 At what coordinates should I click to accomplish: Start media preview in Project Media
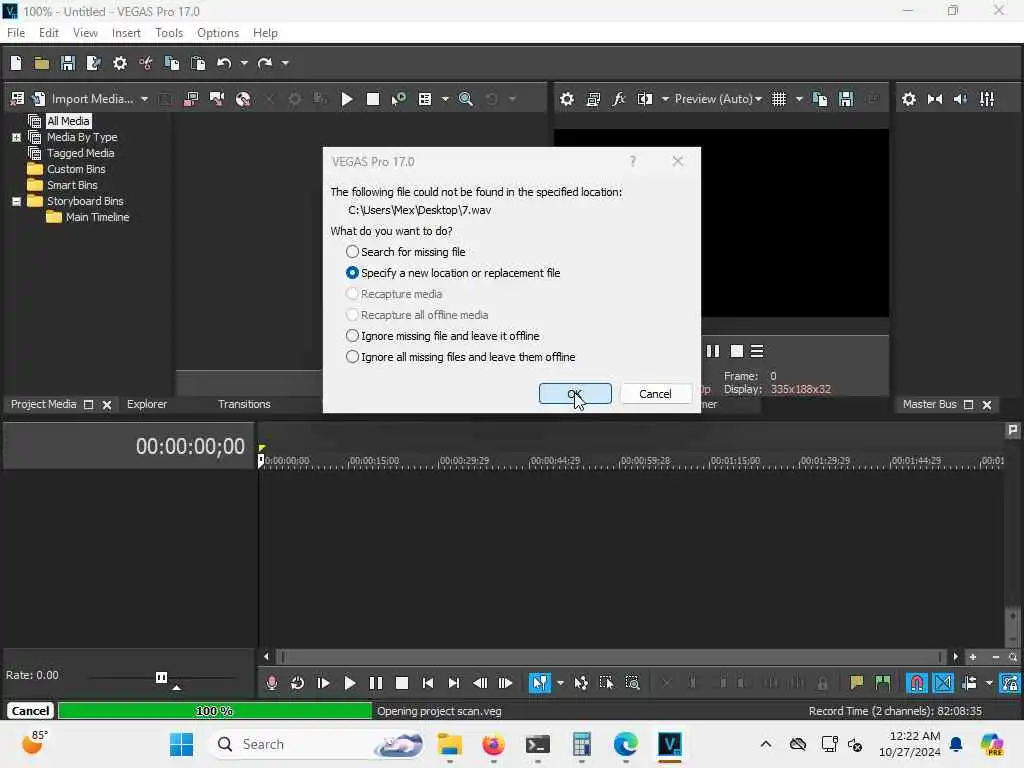point(347,99)
